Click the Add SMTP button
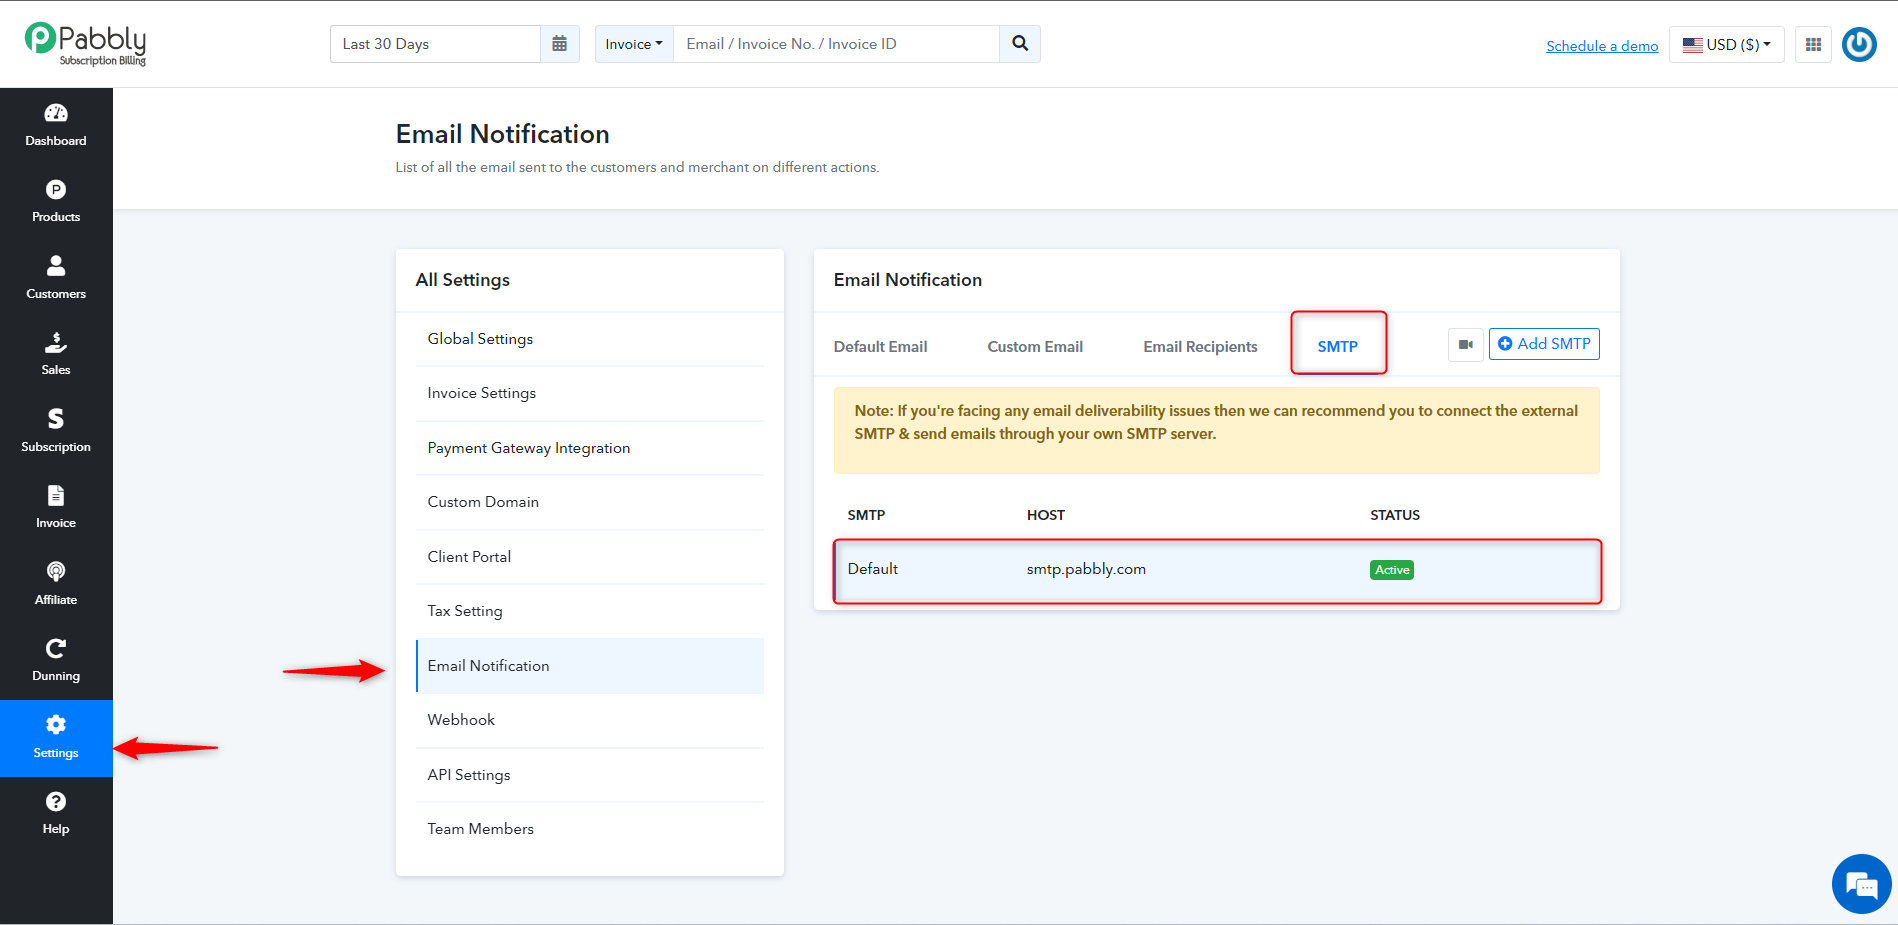The height and width of the screenshot is (925, 1898). [x=1544, y=344]
